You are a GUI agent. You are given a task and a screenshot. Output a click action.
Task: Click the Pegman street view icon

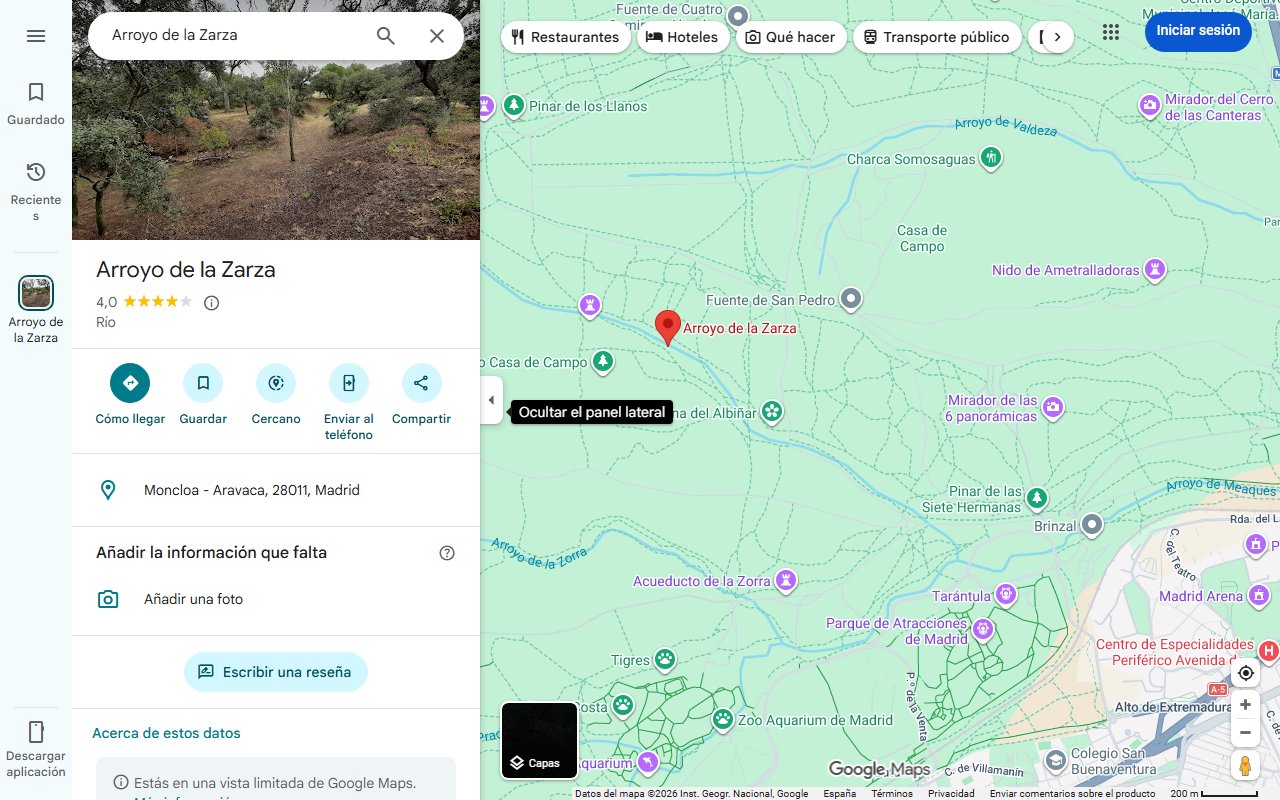[1245, 765]
